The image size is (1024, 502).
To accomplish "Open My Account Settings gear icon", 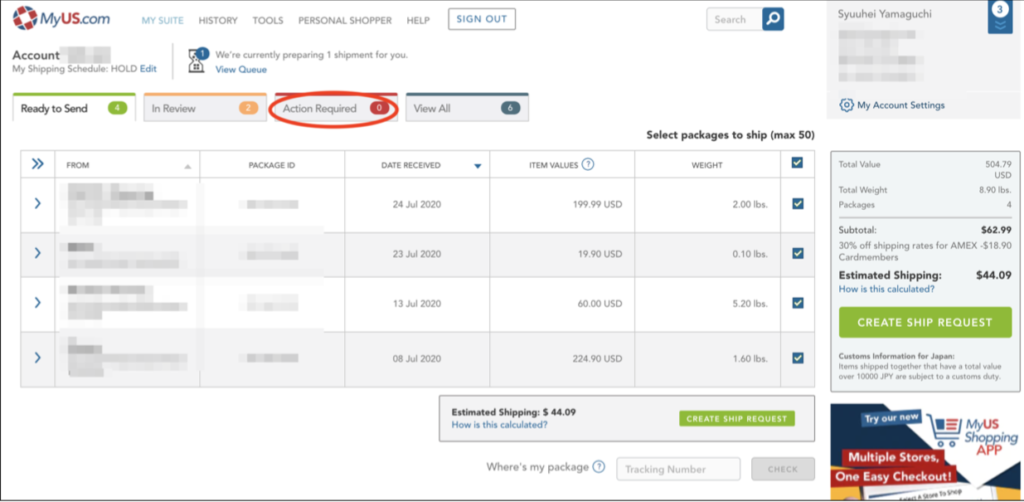I will [846, 105].
